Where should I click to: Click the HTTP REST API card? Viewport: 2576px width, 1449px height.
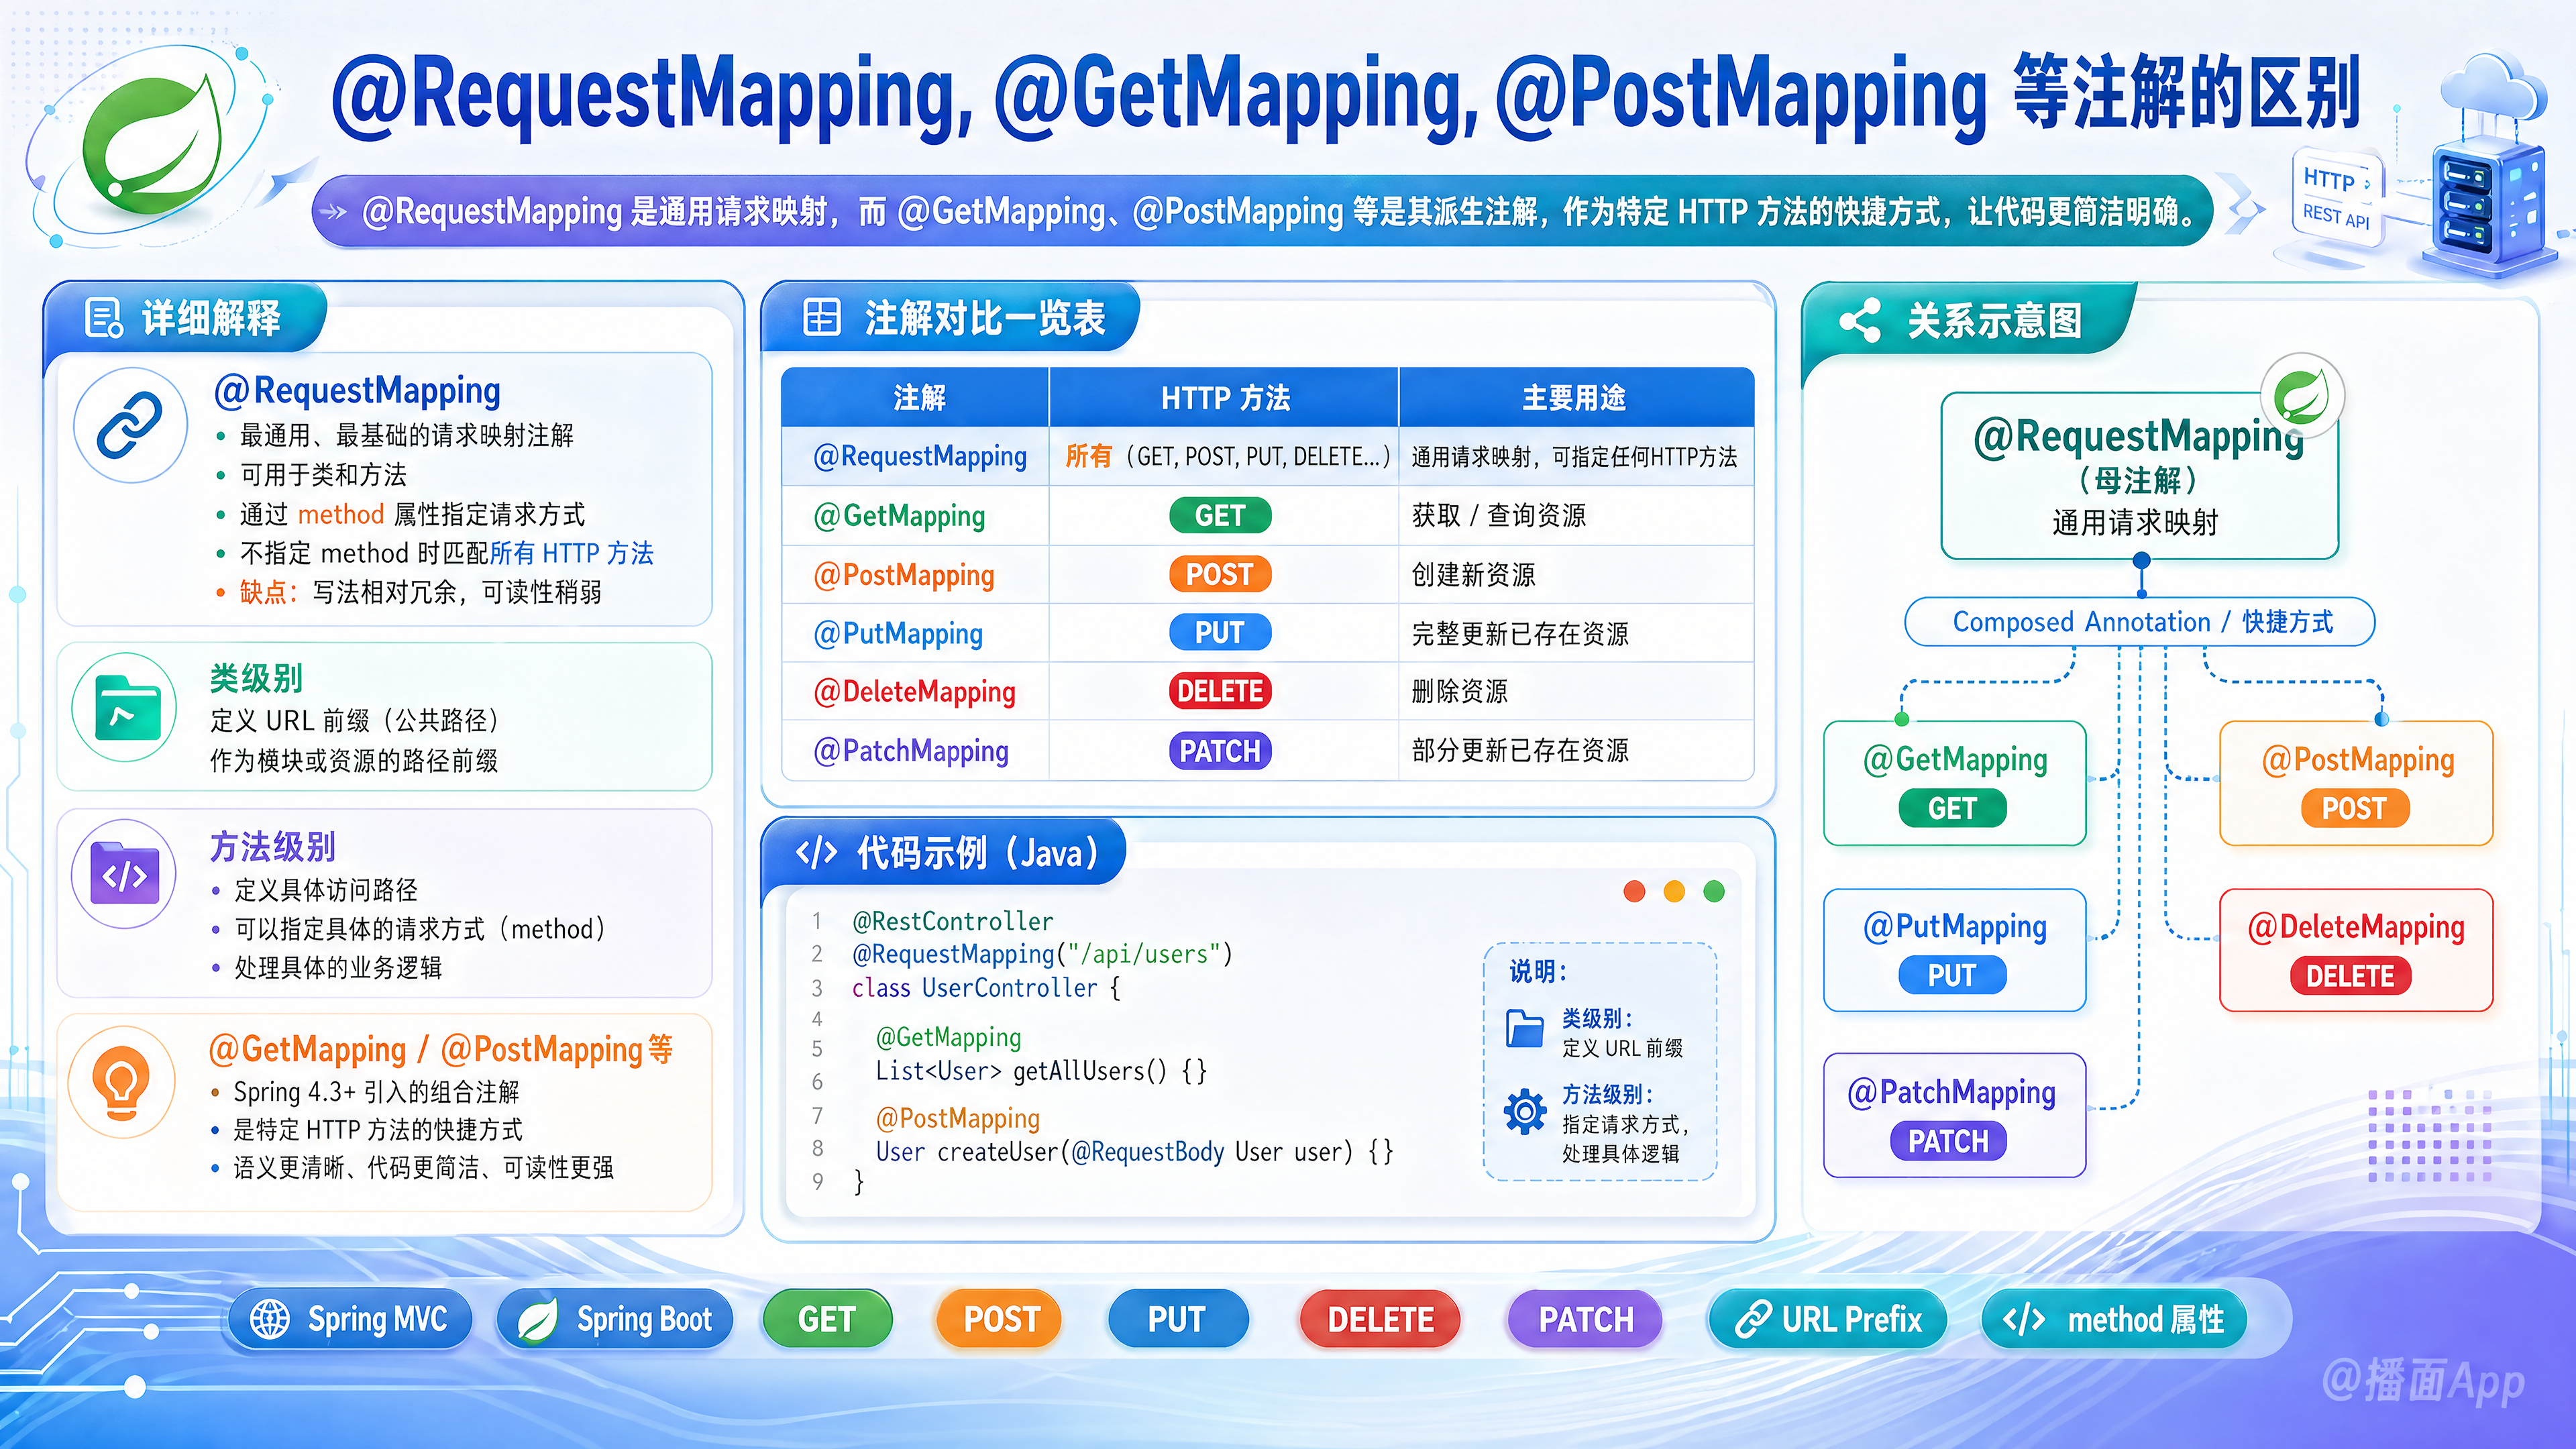(x=2337, y=197)
